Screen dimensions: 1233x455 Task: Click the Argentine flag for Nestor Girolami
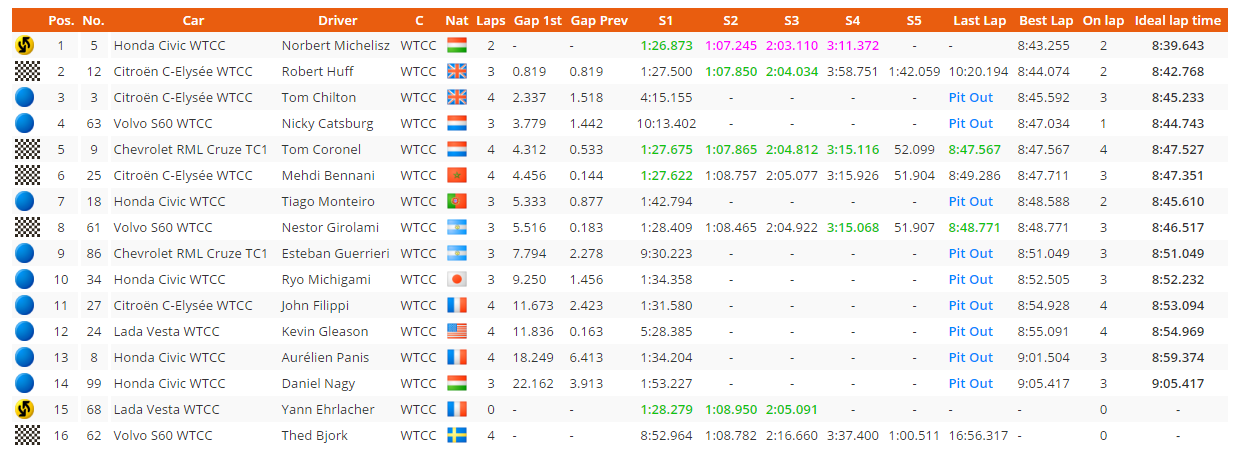click(x=456, y=228)
